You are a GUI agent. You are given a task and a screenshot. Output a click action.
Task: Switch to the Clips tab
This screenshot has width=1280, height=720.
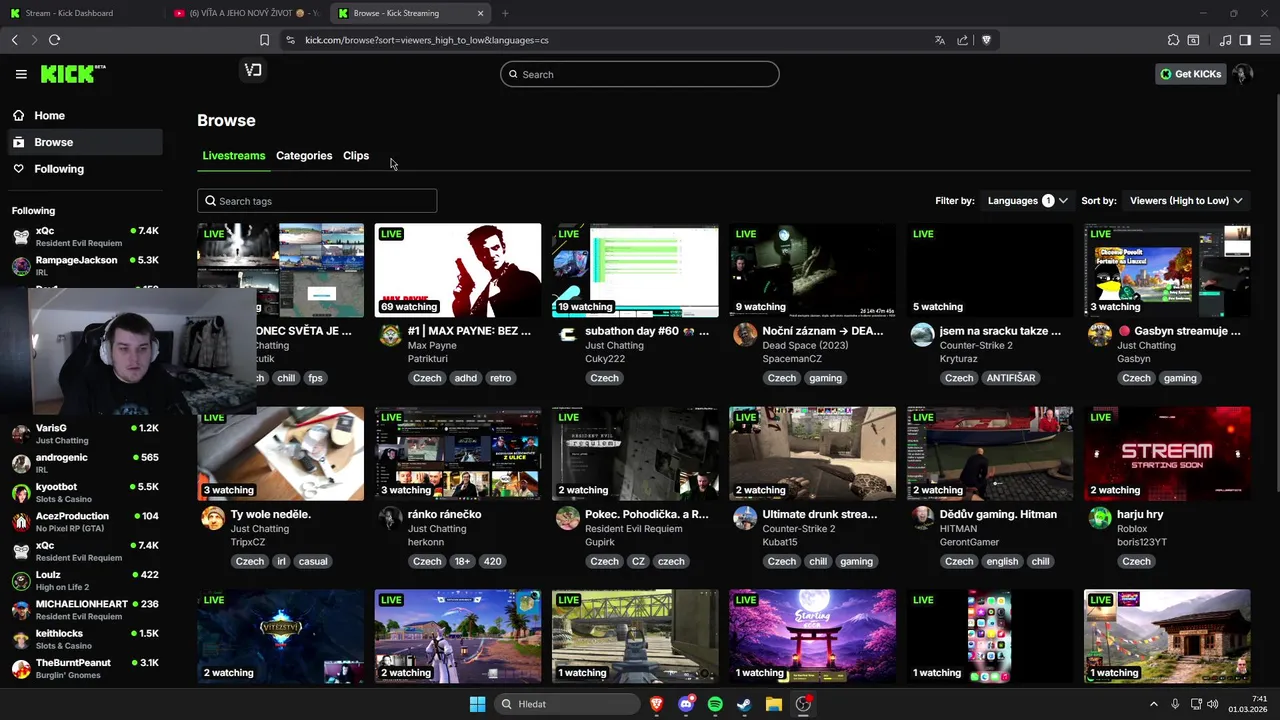pos(356,156)
